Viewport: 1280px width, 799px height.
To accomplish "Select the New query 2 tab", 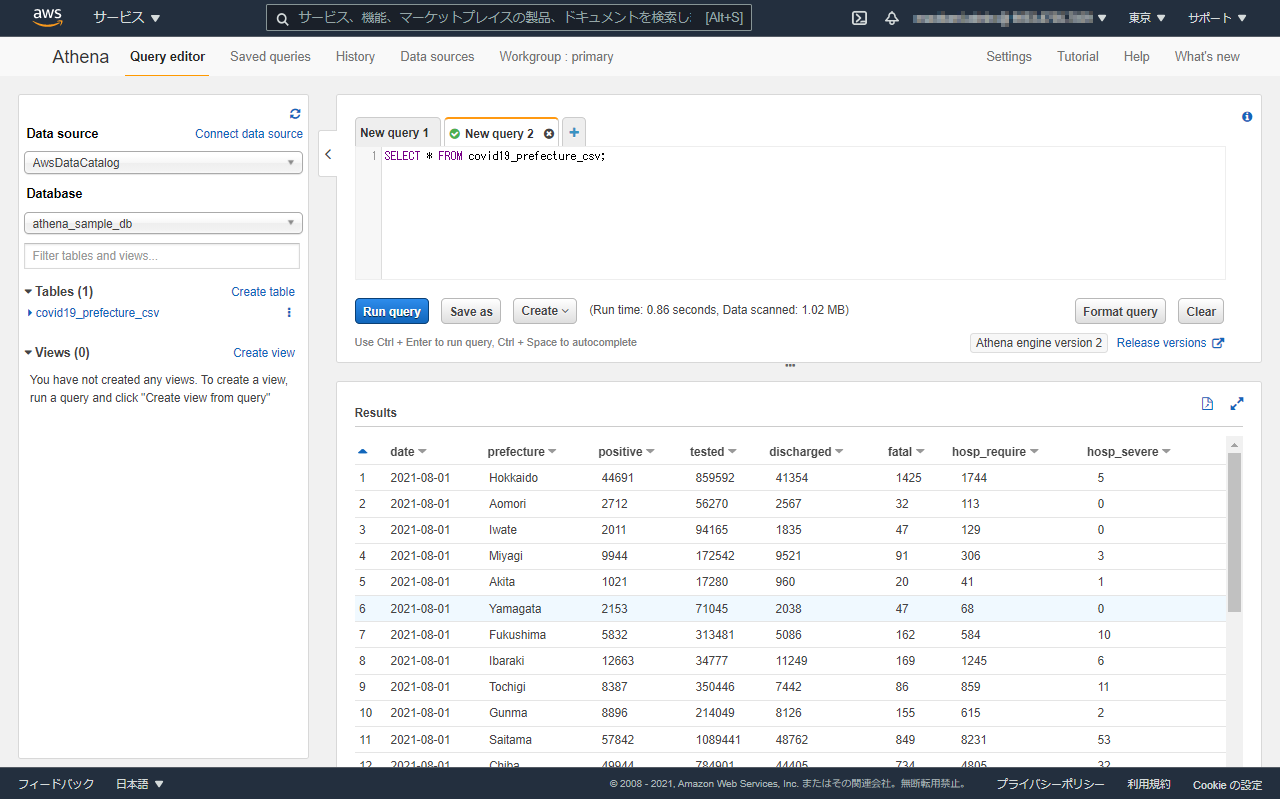I will coord(499,134).
